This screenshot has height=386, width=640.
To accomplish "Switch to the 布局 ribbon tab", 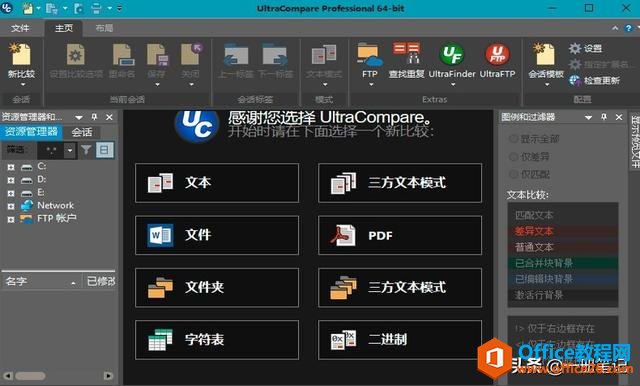I will click(x=104, y=28).
